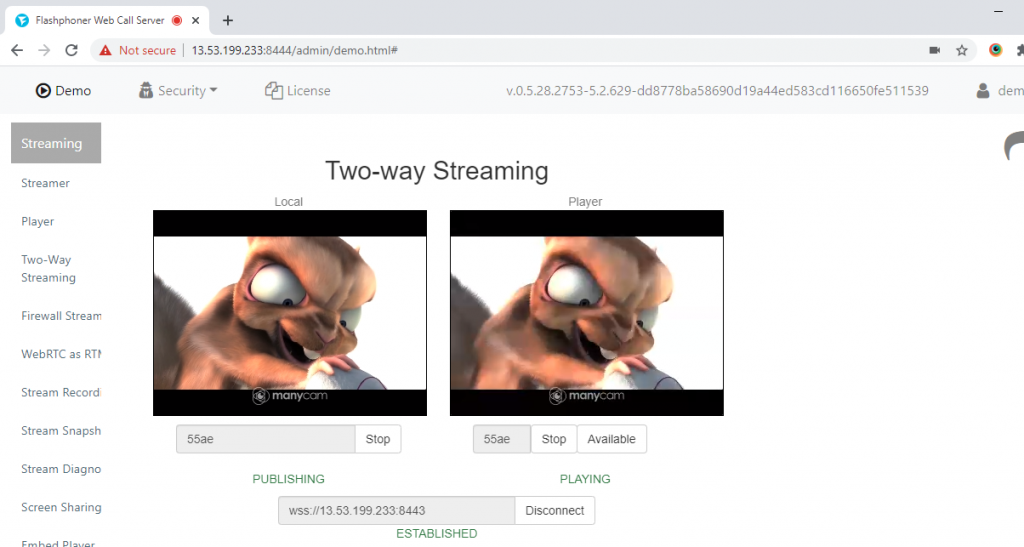Select the Streaming sidebar header
The width and height of the screenshot is (1024, 547).
[x=56, y=143]
